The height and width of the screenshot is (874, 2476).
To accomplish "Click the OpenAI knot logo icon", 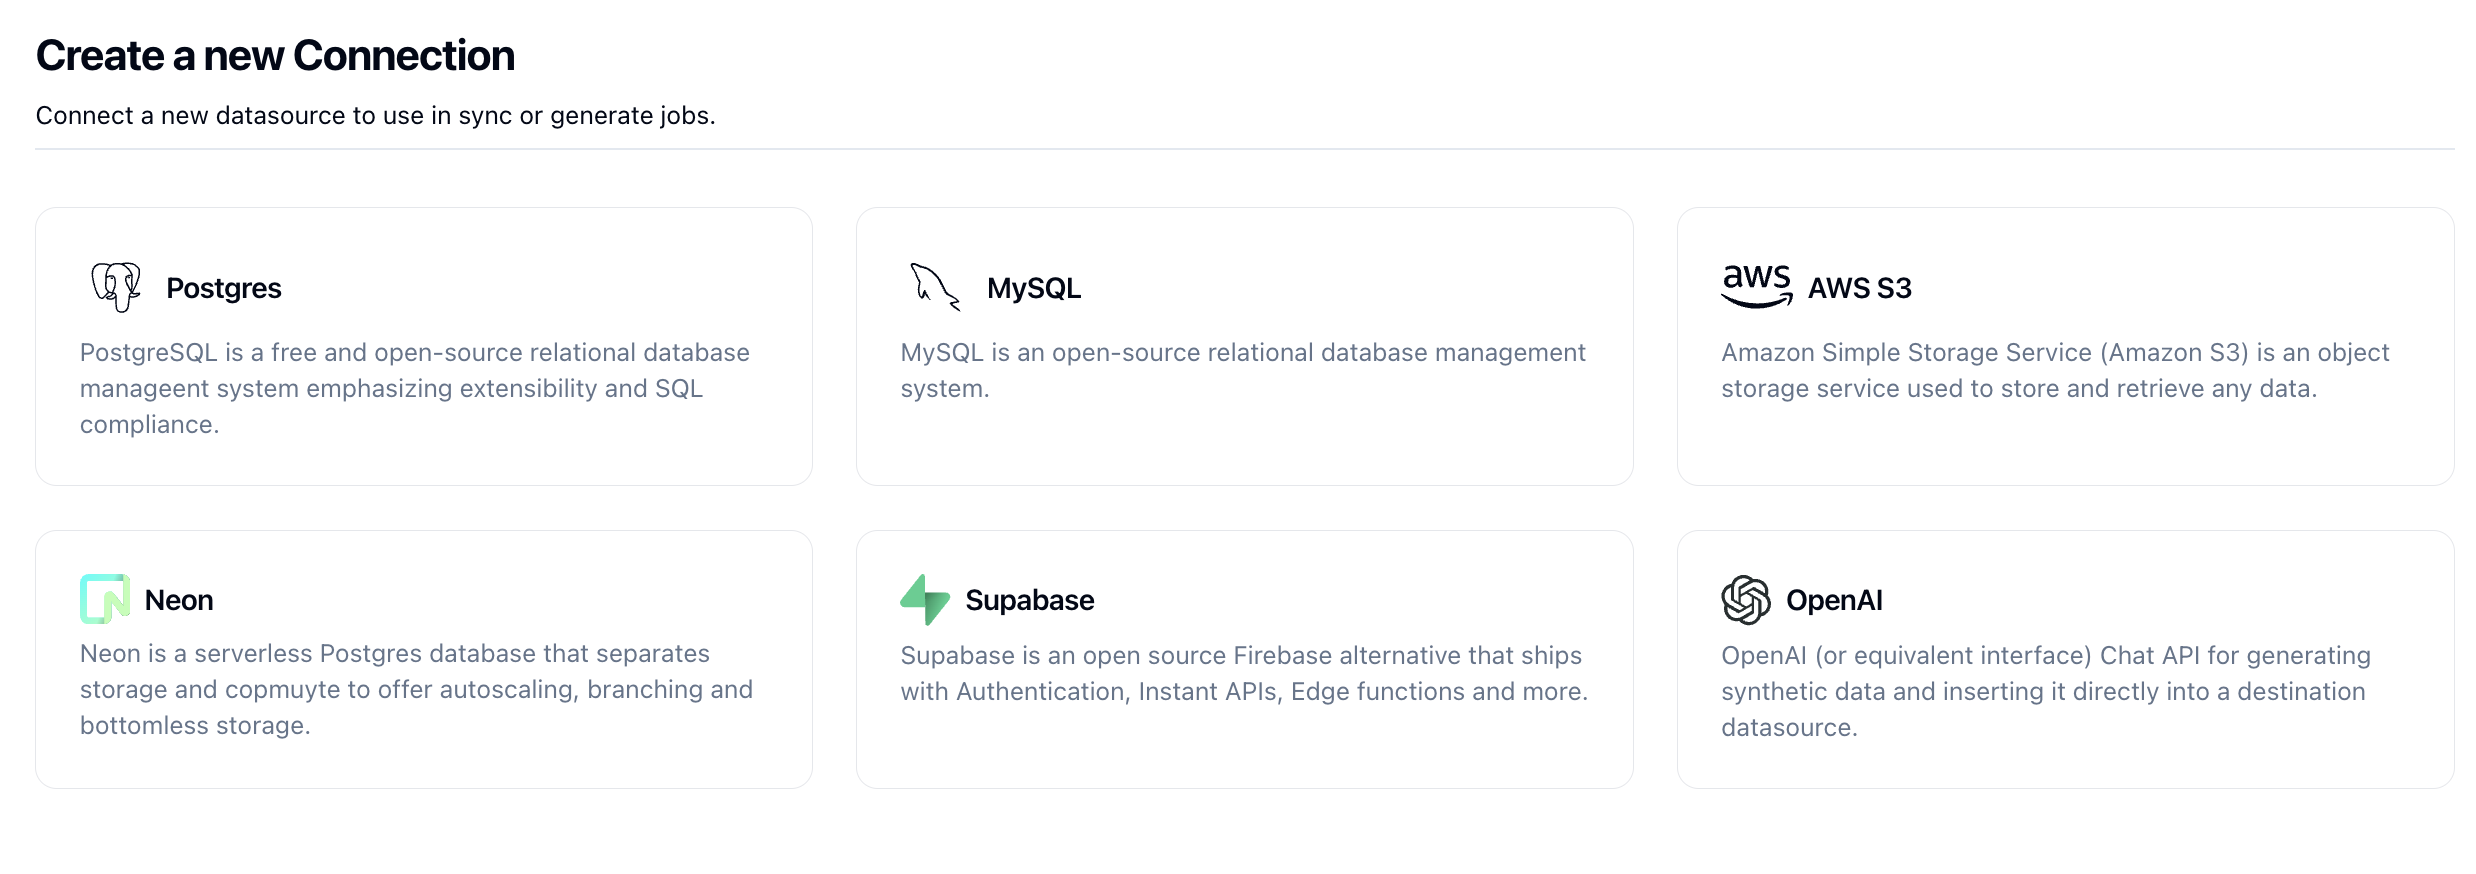I will (1746, 600).
